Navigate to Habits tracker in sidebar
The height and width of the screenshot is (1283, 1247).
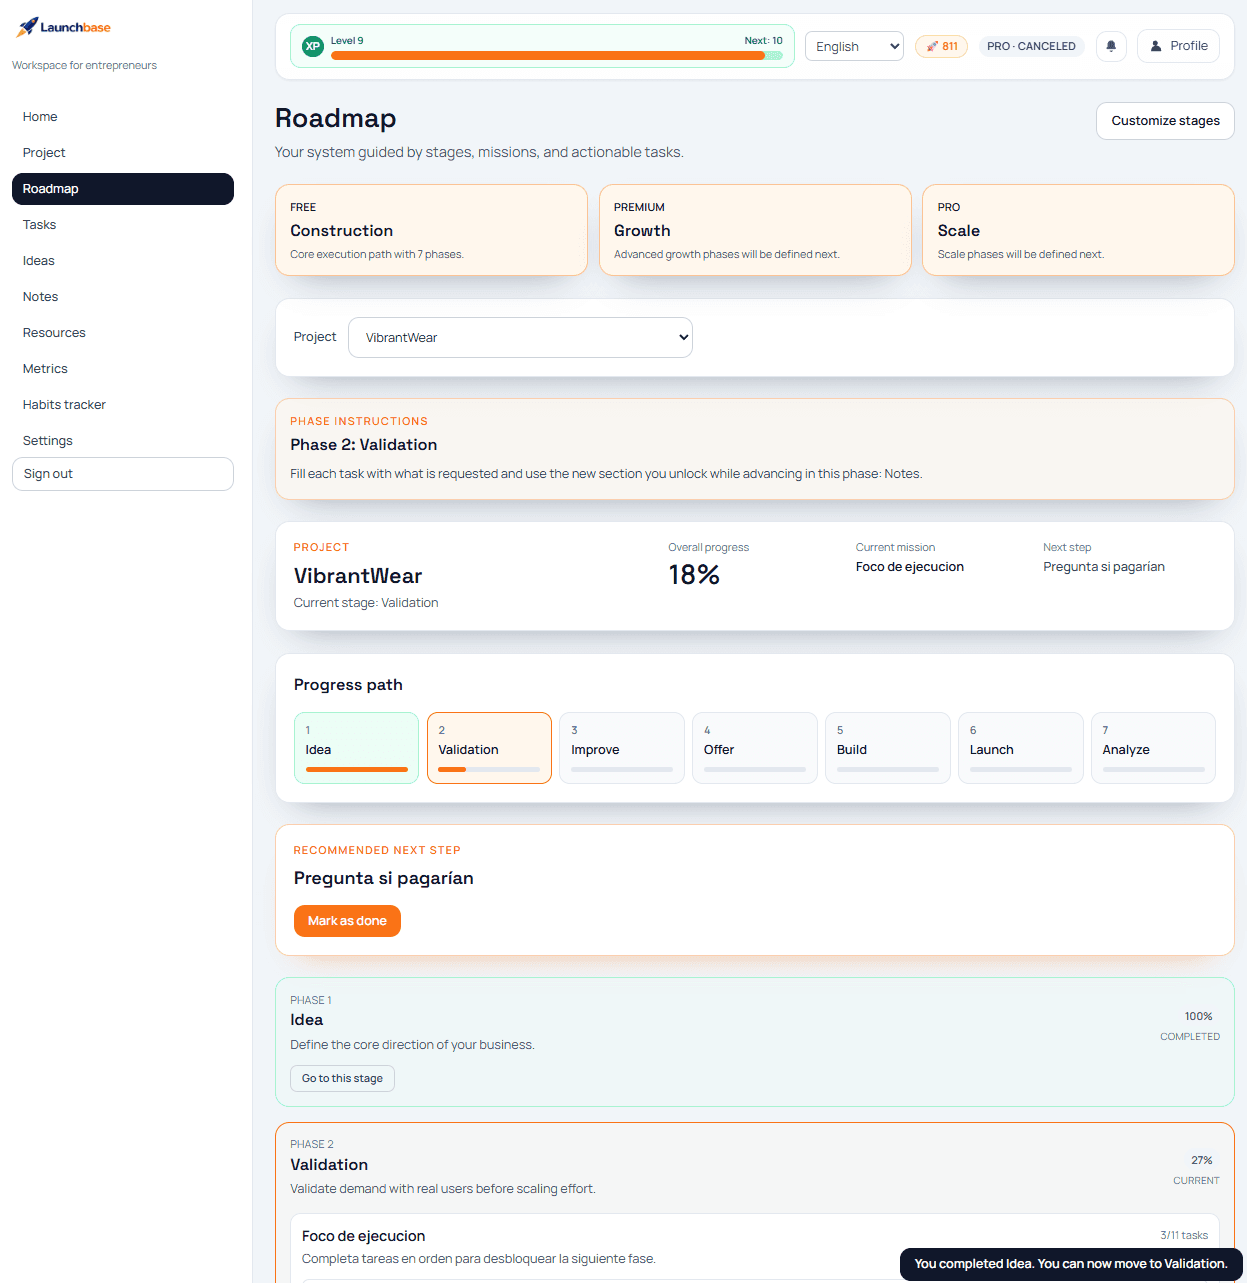[64, 405]
